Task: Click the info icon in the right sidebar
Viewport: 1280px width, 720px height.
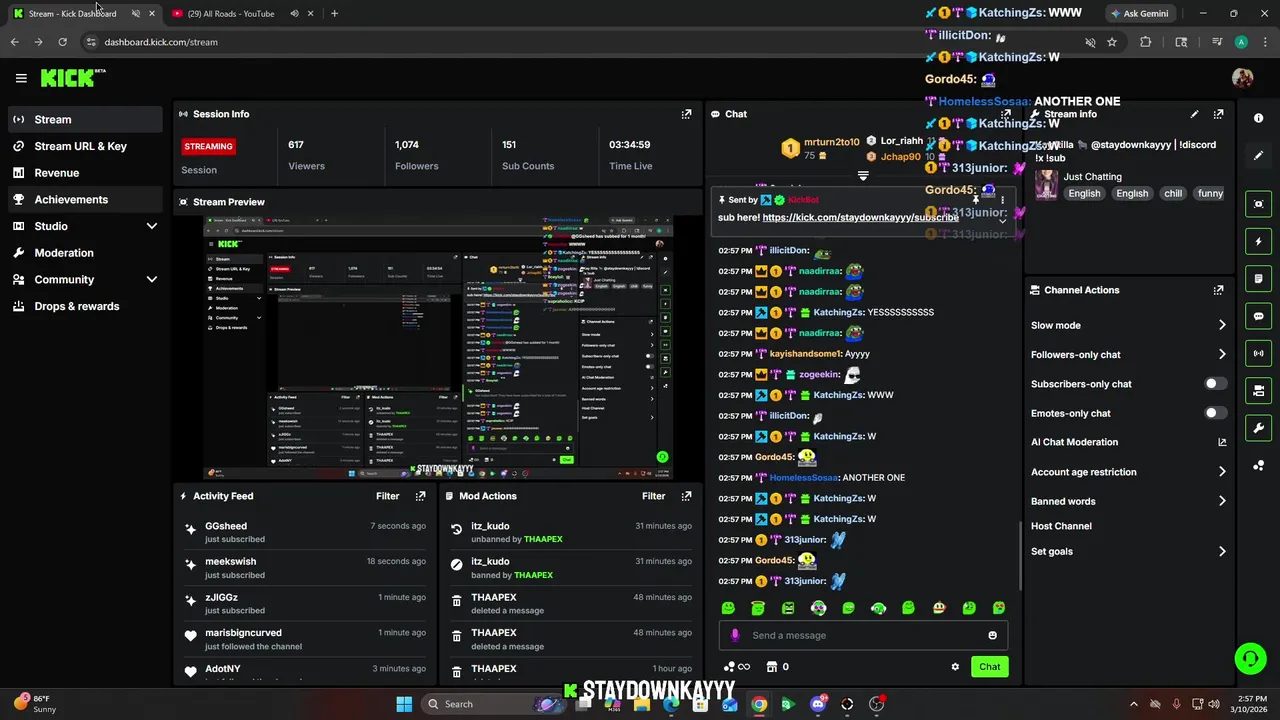Action: [1258, 118]
